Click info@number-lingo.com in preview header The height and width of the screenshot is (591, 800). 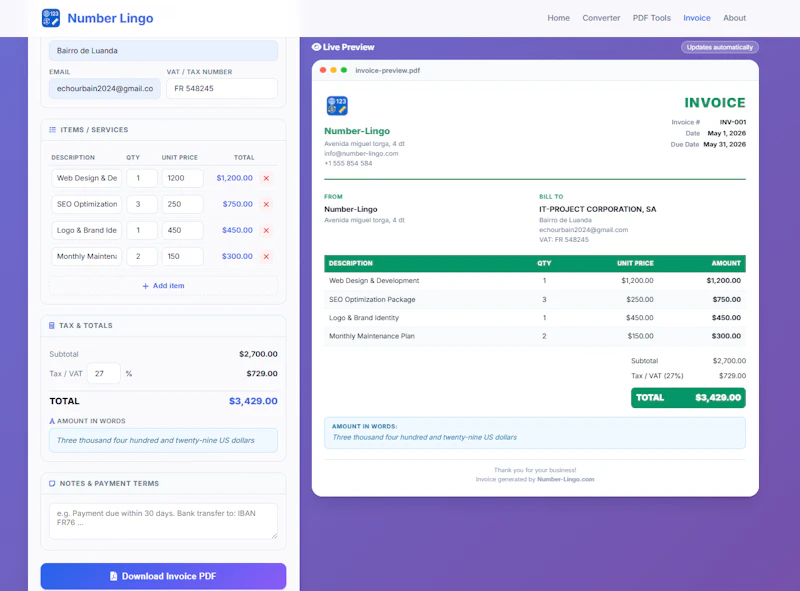pos(361,154)
